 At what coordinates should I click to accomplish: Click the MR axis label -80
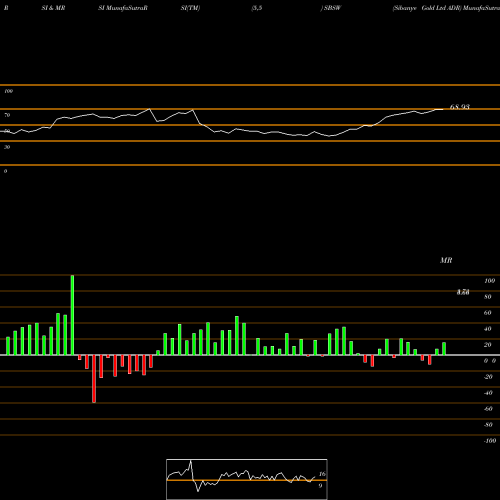pos(488,425)
